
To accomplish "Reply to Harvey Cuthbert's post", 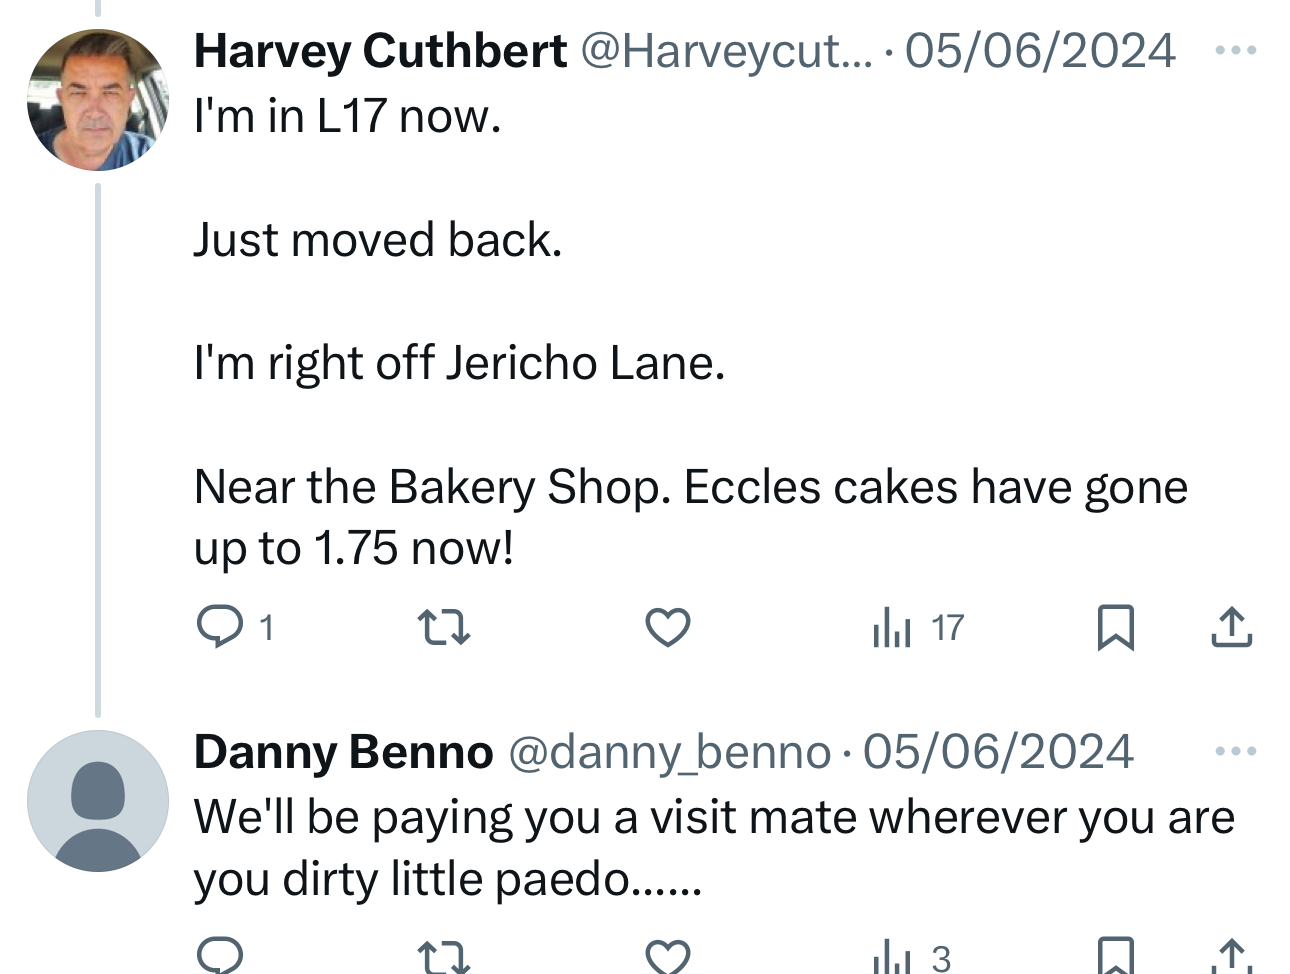I will click(x=220, y=627).
